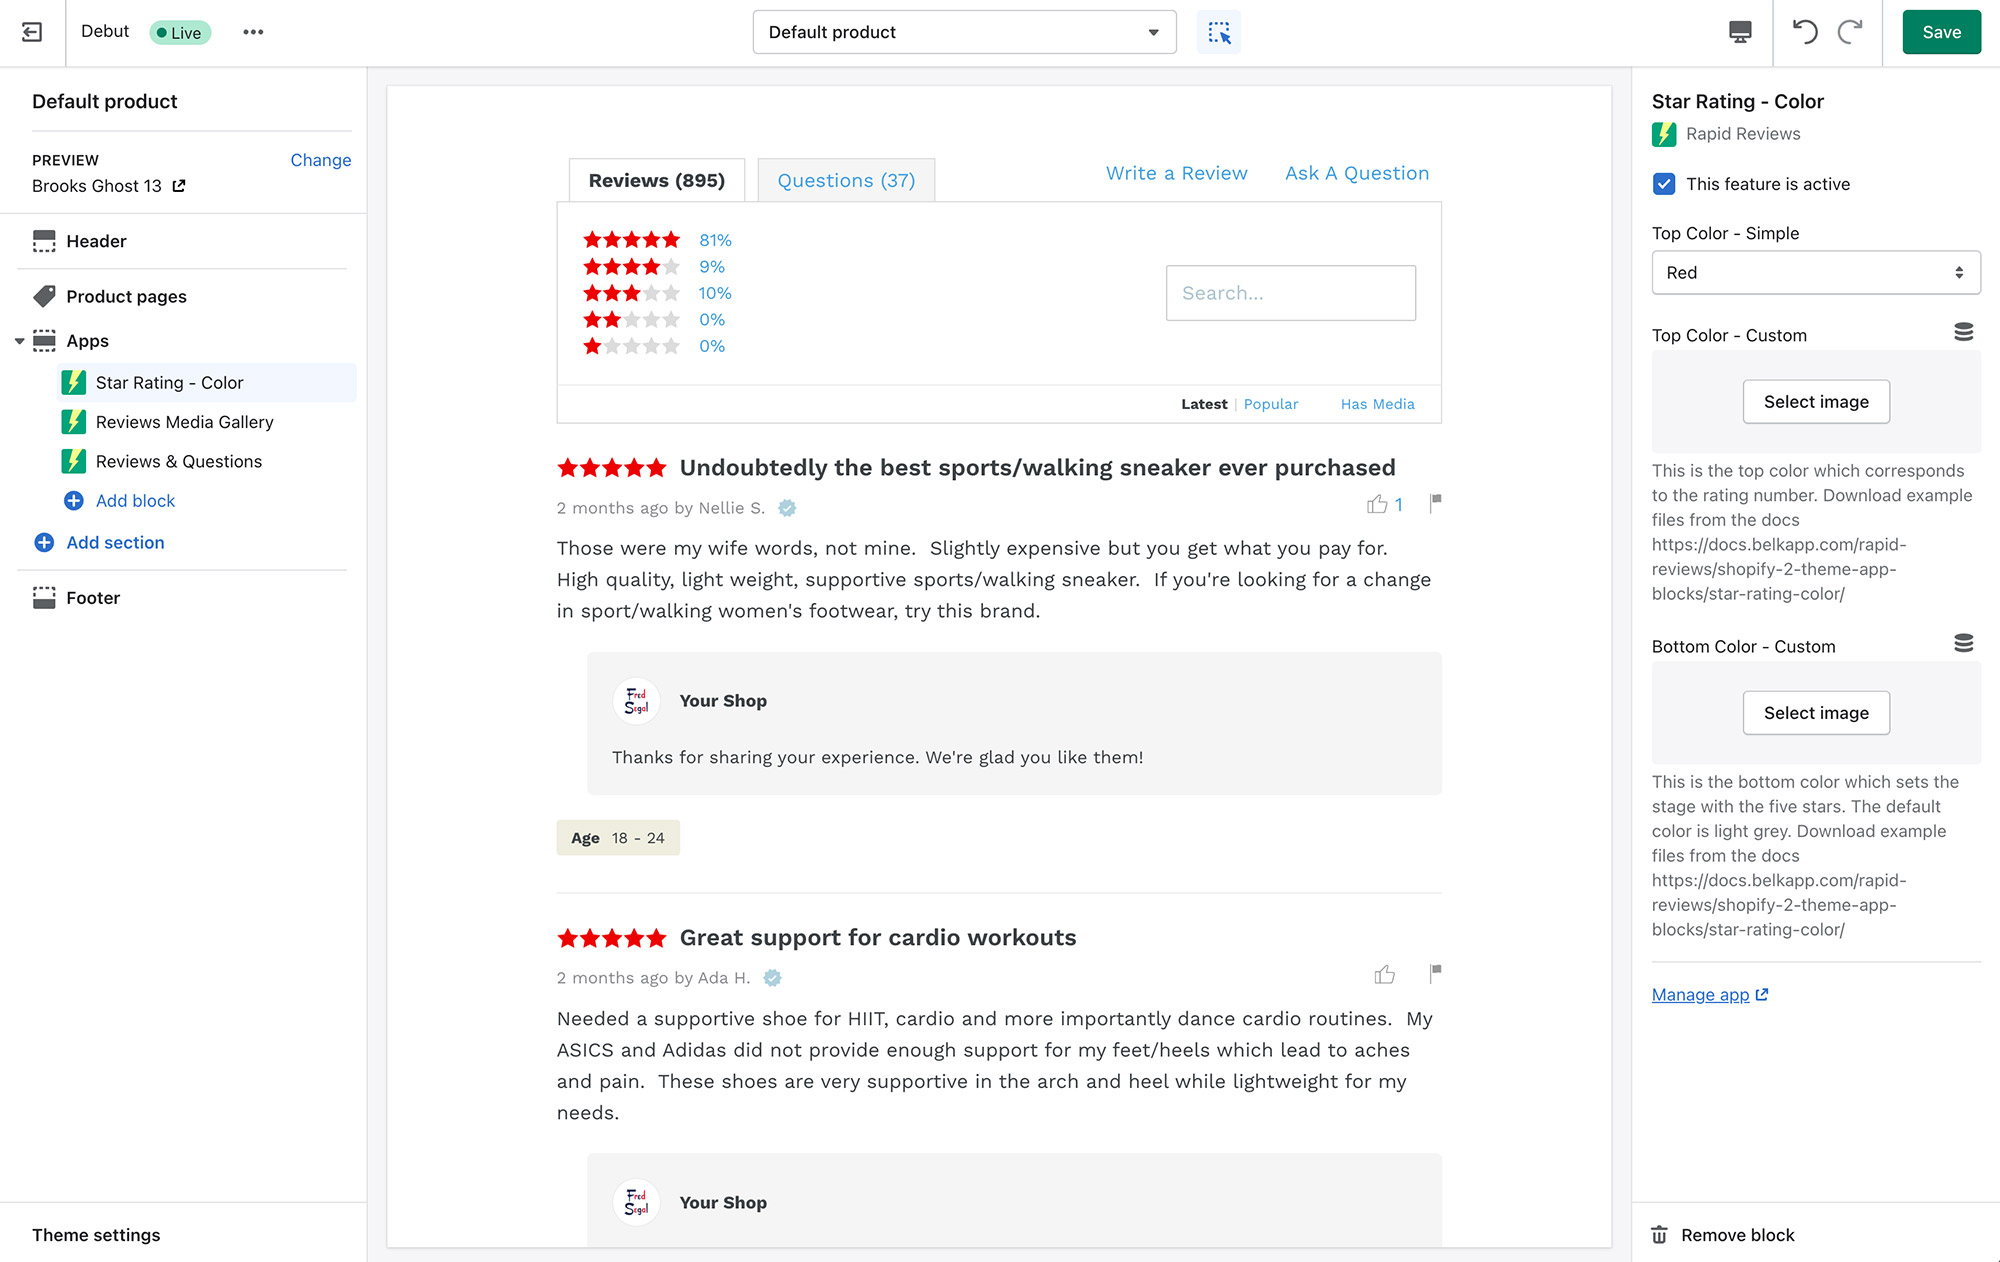Open the Top Color Simple dropdown

[x=1815, y=273]
